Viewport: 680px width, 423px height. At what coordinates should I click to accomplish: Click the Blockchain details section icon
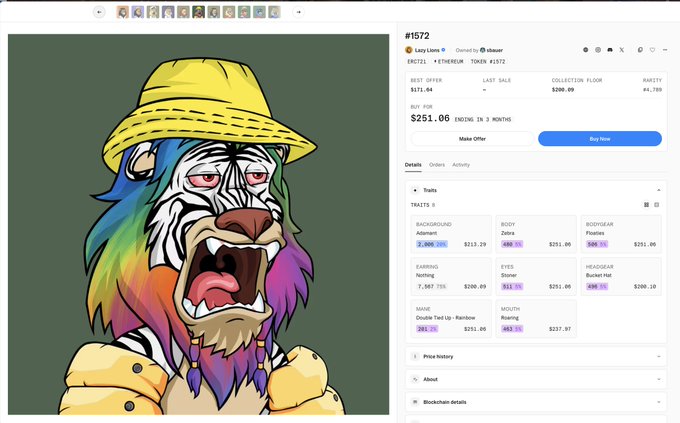point(415,402)
